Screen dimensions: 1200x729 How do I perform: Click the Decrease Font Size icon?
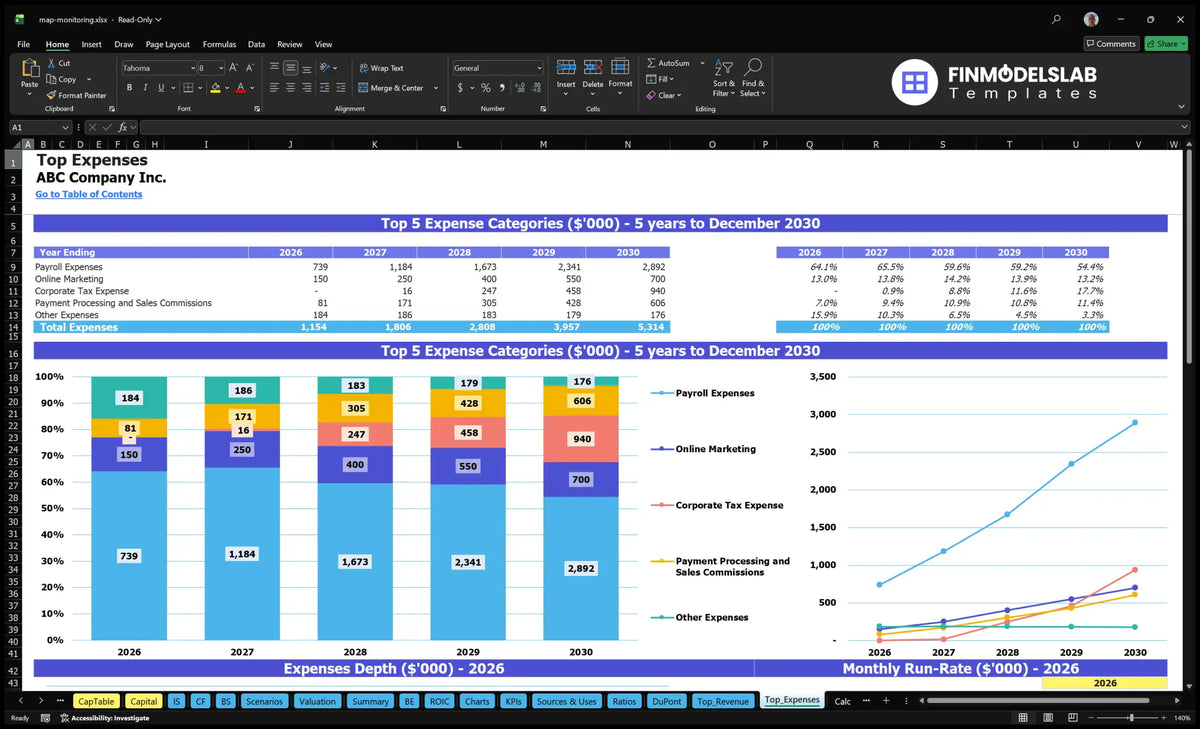pos(250,68)
